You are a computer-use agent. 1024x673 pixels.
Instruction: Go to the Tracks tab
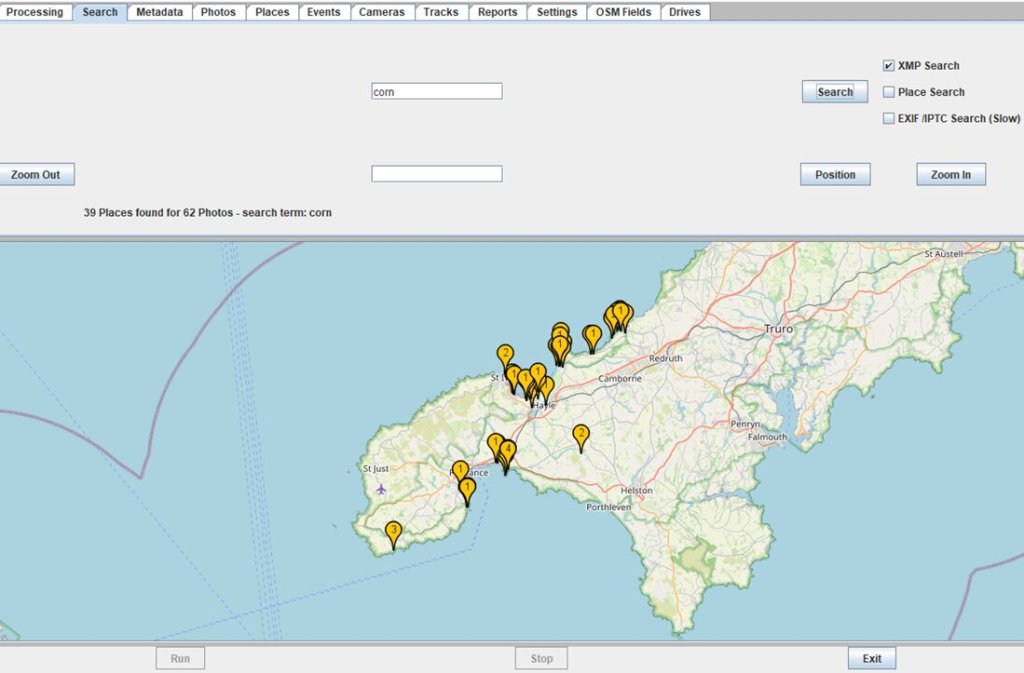[440, 12]
